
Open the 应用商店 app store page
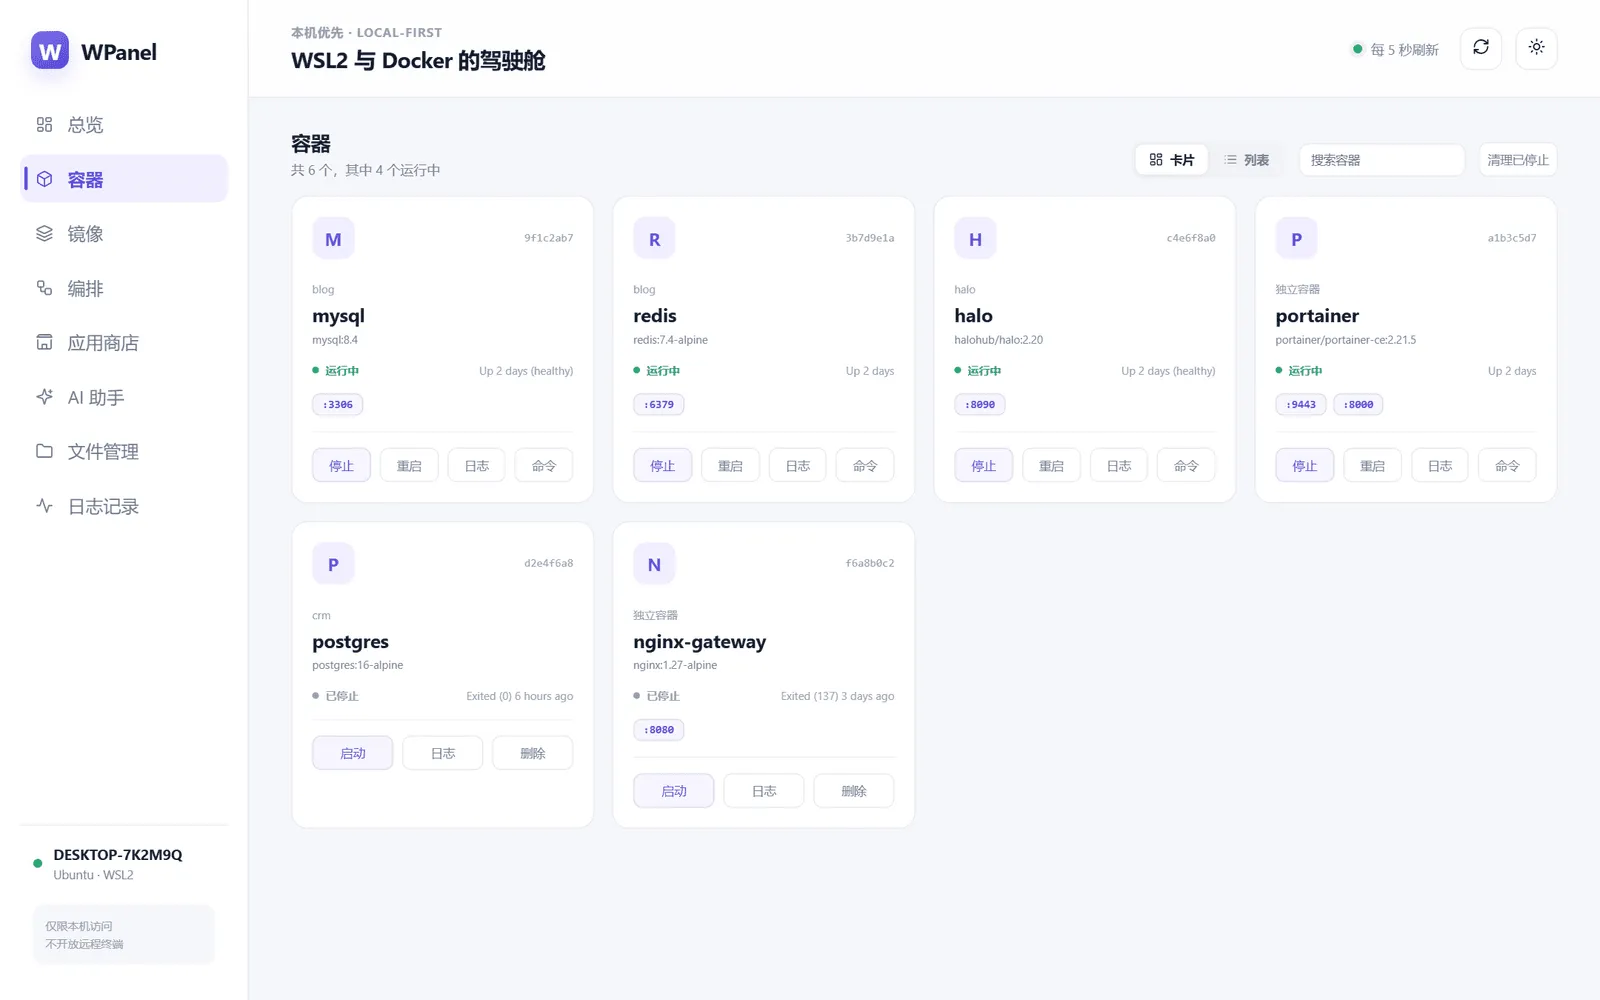[124, 343]
